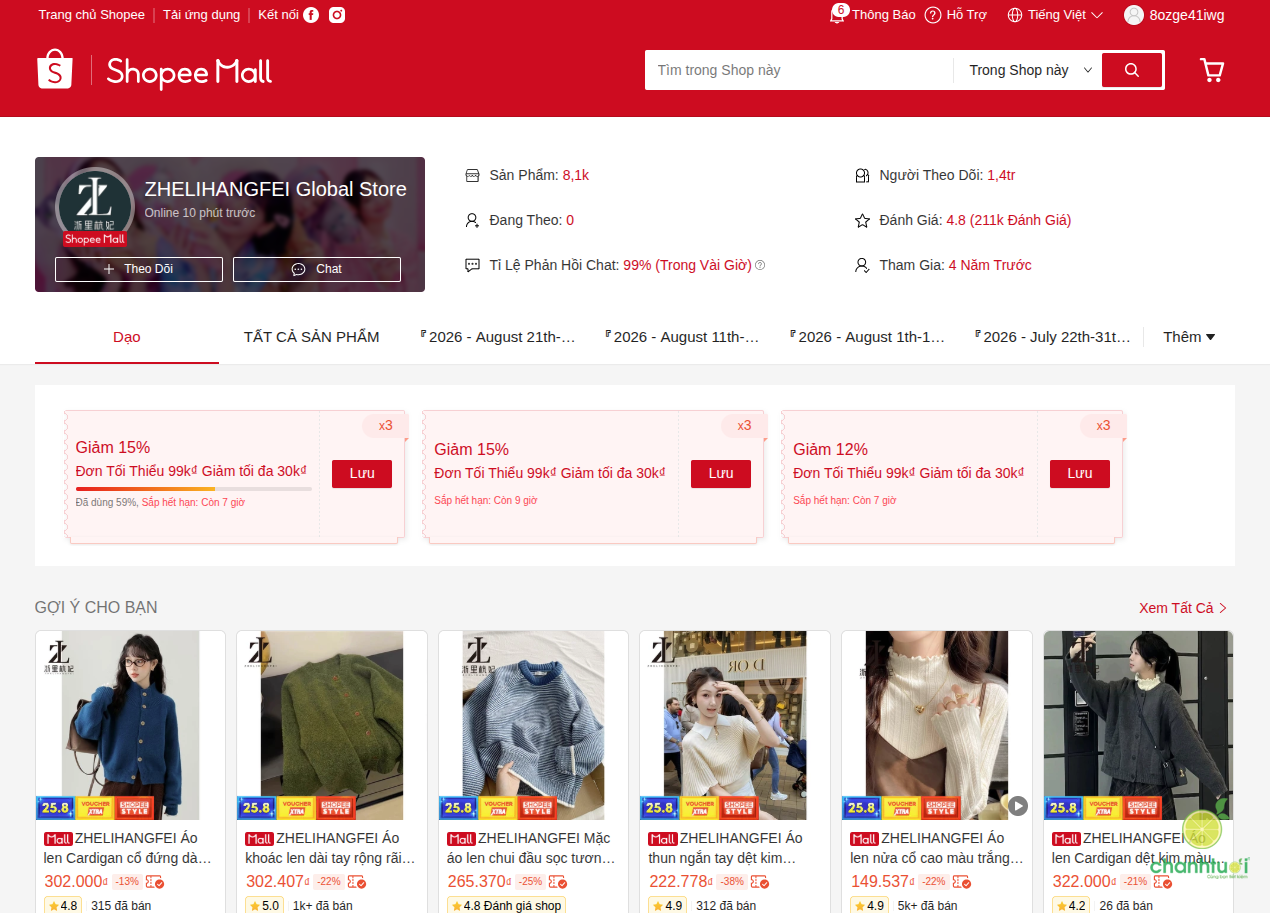Screen dimensions: 1270x913
Task: Click voucher icon beside 265.370đ price
Action: (558, 882)
